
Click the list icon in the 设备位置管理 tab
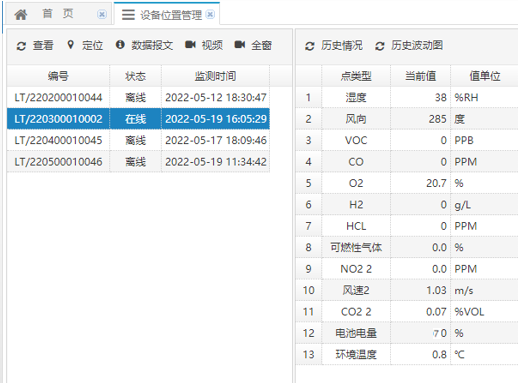[128, 15]
